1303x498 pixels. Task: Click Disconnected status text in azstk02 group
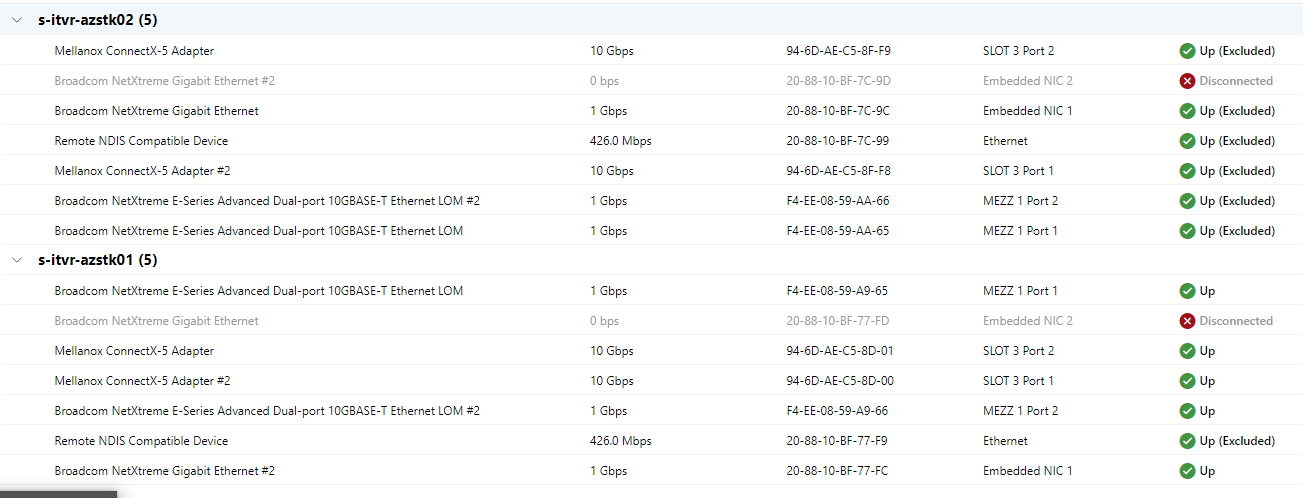[x=1236, y=81]
